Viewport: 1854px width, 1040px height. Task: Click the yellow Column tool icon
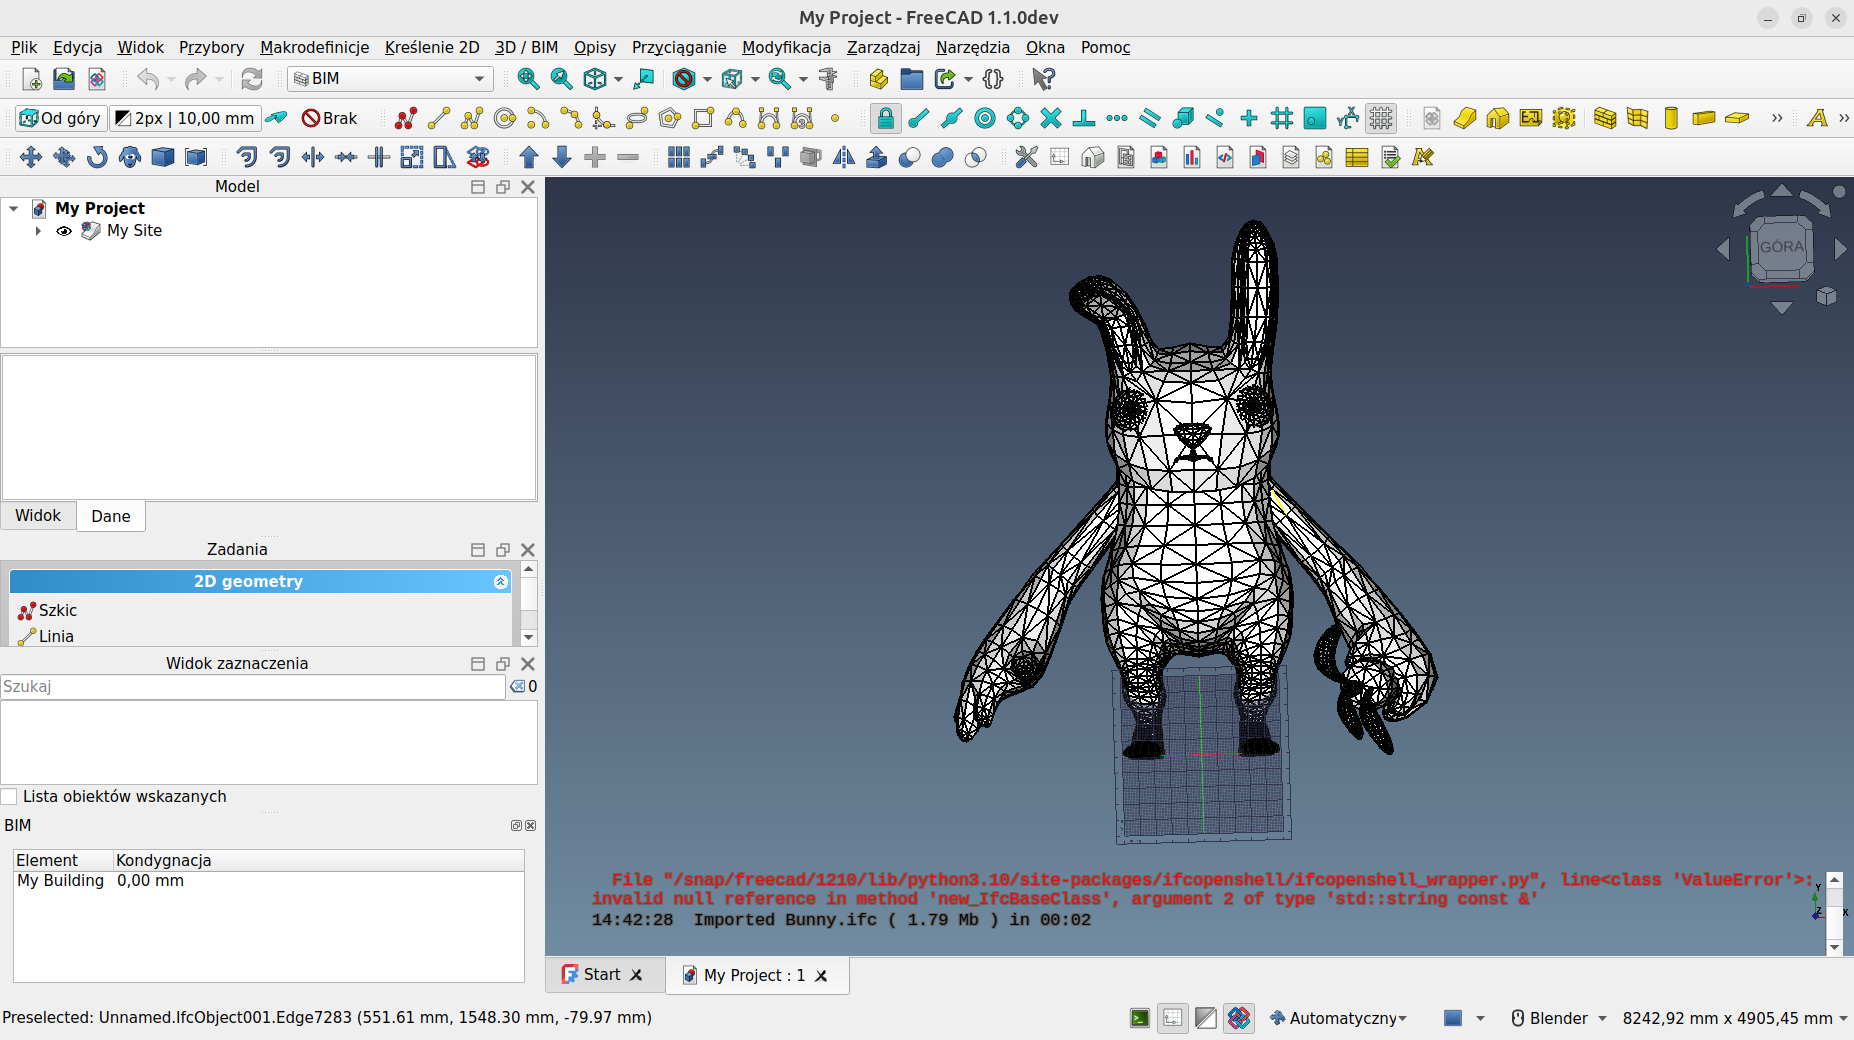click(1671, 118)
